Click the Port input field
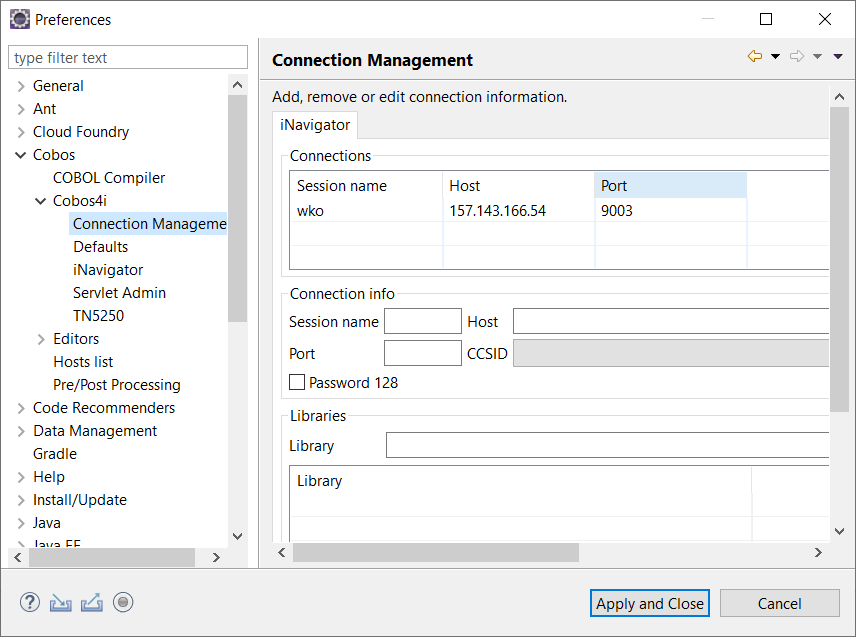This screenshot has height=637, width=856. point(423,353)
